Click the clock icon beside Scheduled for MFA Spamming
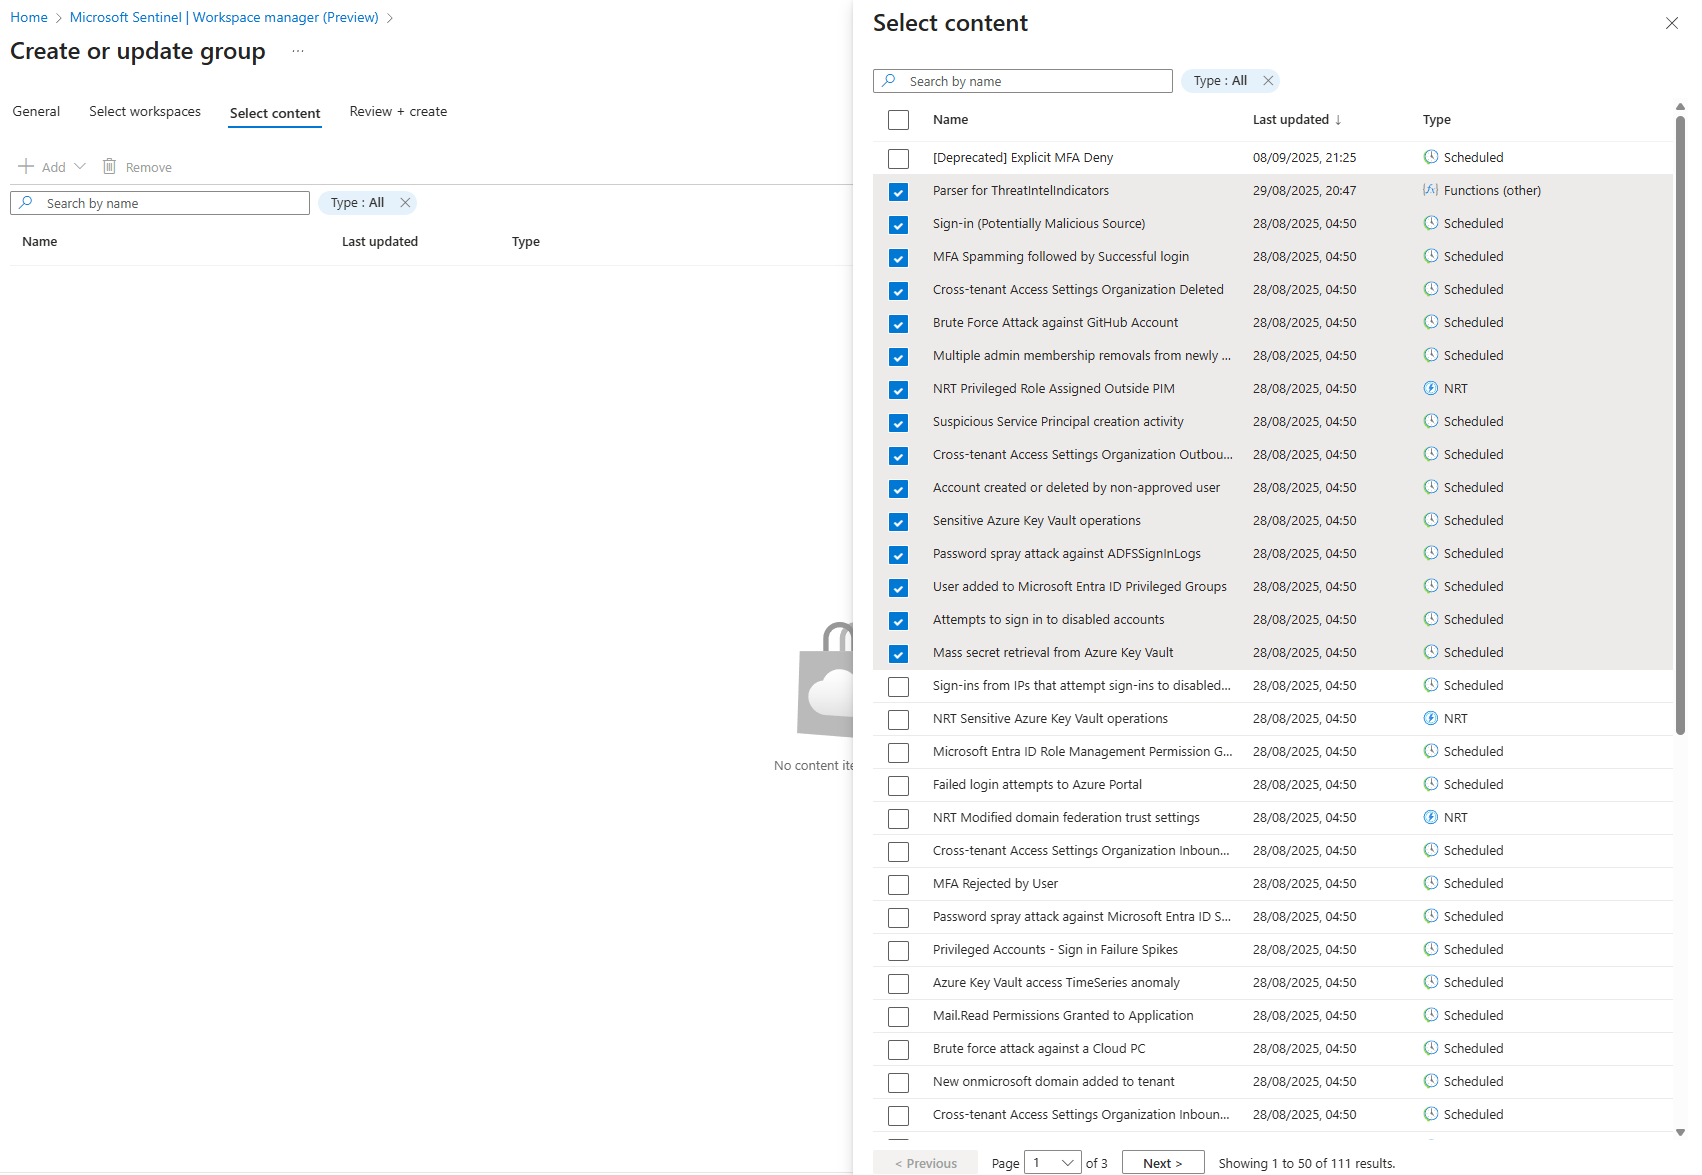 (x=1430, y=257)
